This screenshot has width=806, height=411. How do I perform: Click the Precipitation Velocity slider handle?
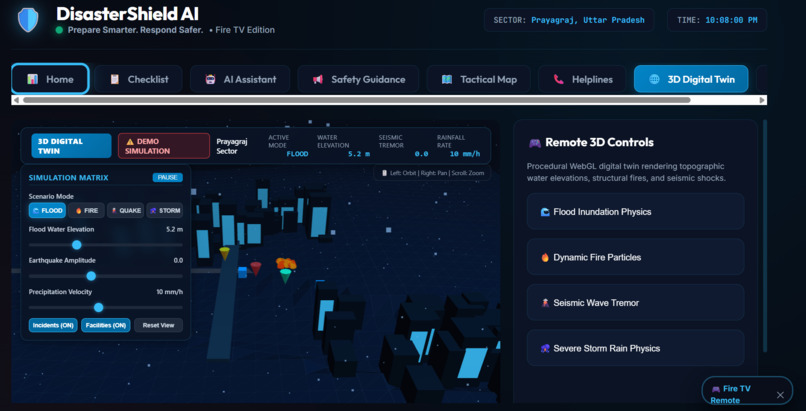pyautogui.click(x=99, y=307)
